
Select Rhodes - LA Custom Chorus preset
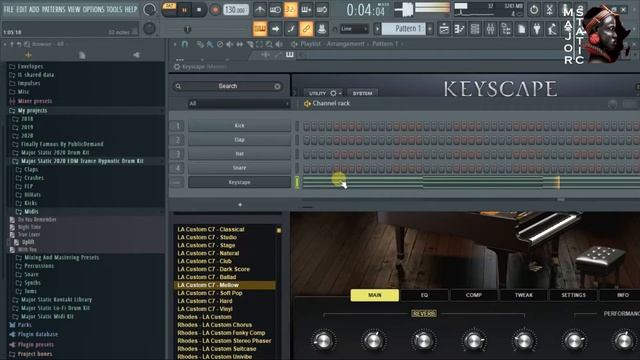(214, 325)
